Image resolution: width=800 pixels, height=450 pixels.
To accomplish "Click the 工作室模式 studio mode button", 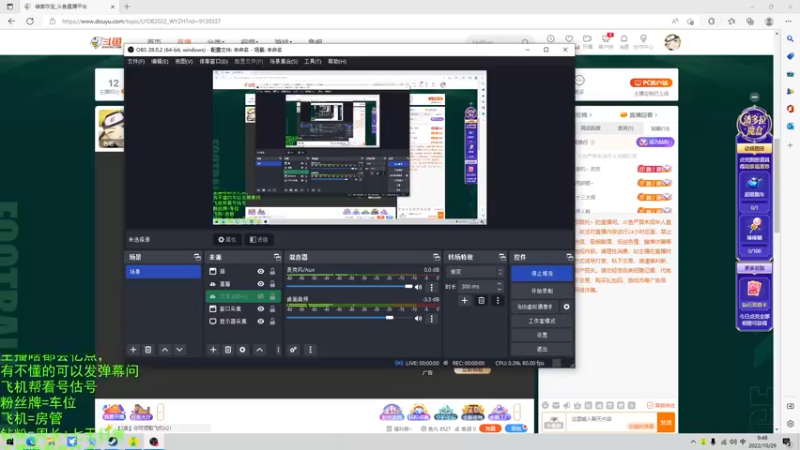I will [x=542, y=321].
